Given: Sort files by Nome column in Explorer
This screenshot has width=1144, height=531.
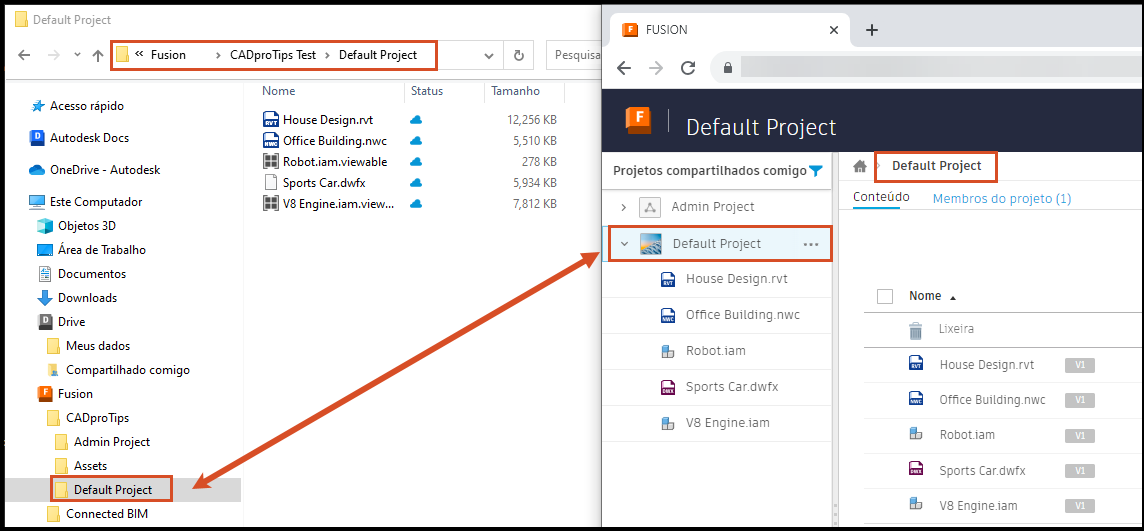Looking at the screenshot, I should (279, 91).
